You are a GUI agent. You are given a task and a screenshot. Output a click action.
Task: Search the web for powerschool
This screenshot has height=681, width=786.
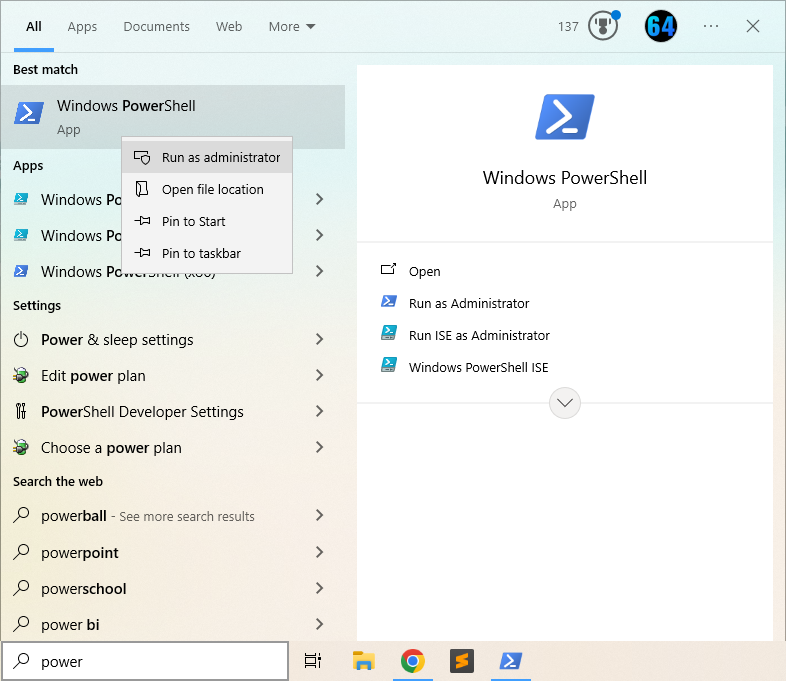click(173, 588)
